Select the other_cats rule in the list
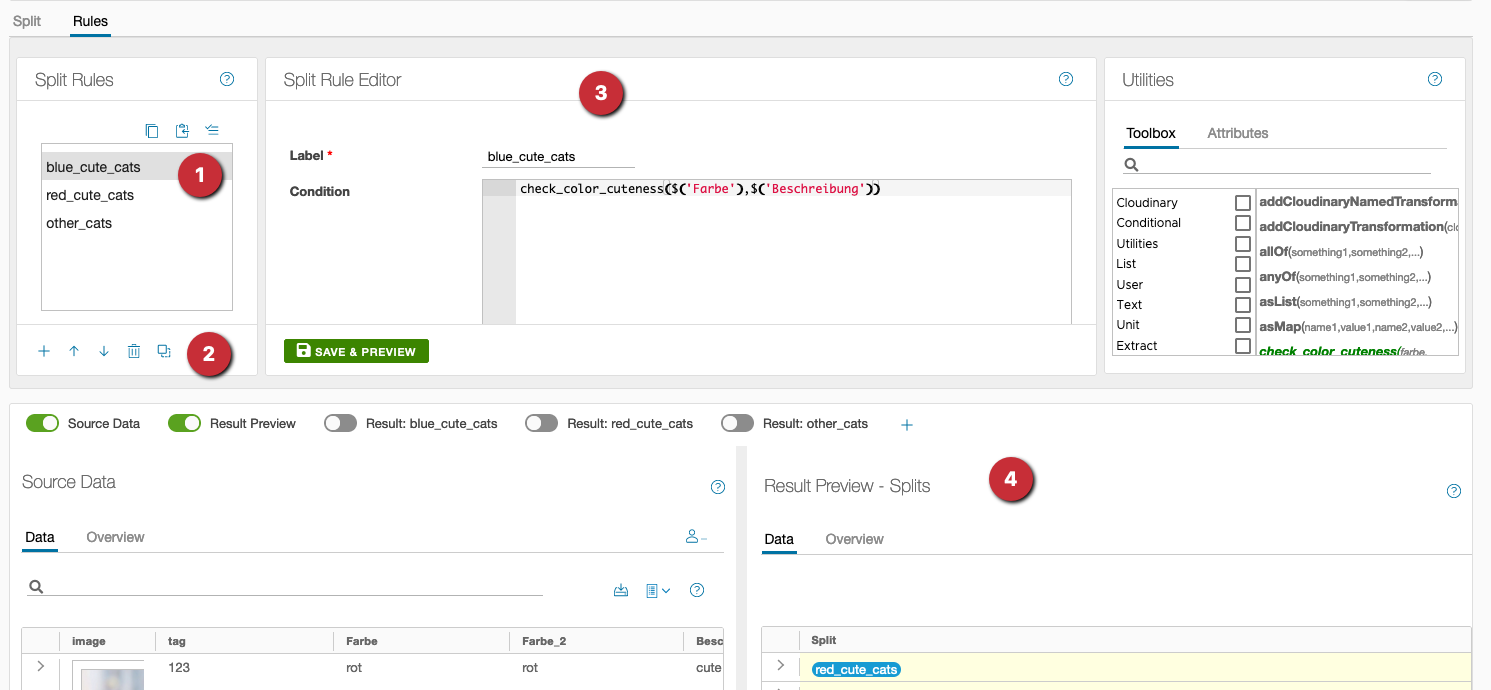Screen dimensions: 1491x690 click(79, 223)
